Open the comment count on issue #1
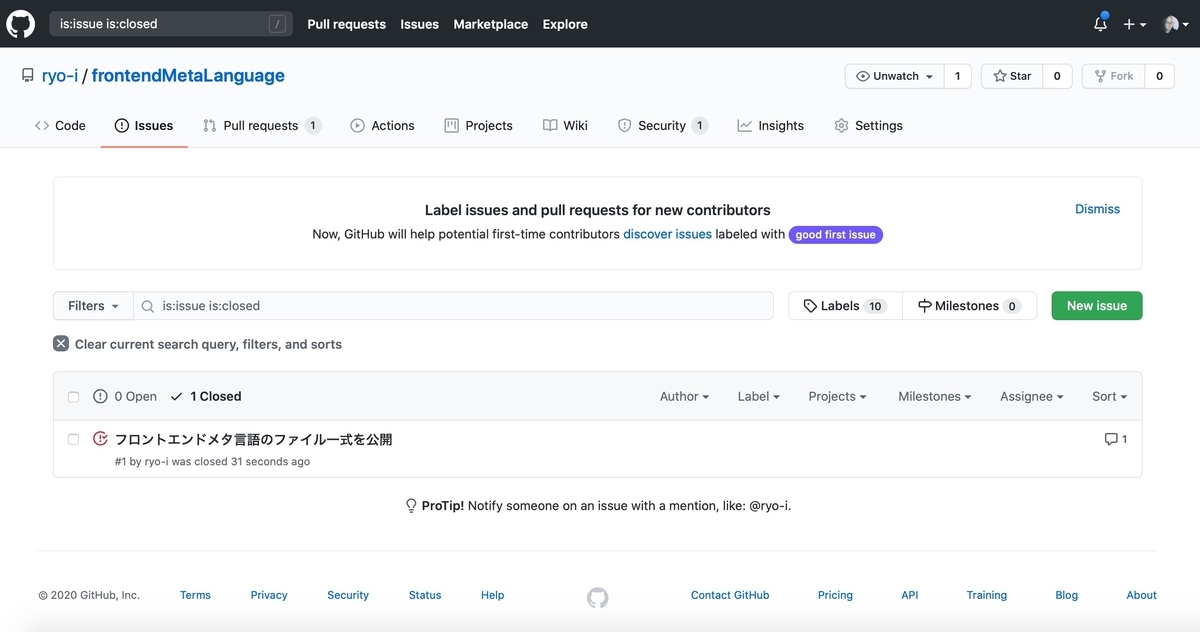Image resolution: width=1200 pixels, height=632 pixels. click(1116, 439)
